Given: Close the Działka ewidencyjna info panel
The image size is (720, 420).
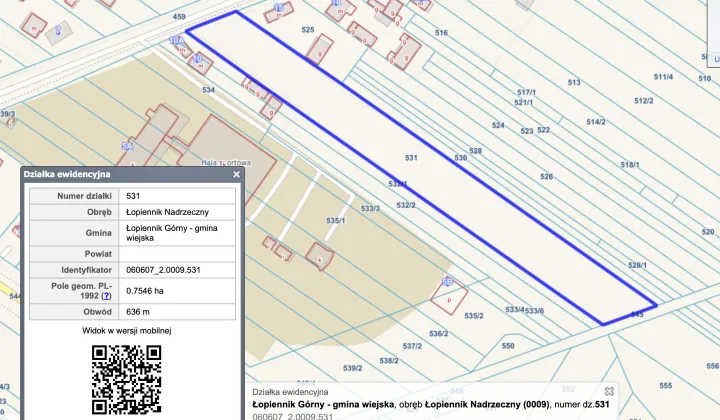Looking at the screenshot, I should tap(236, 174).
